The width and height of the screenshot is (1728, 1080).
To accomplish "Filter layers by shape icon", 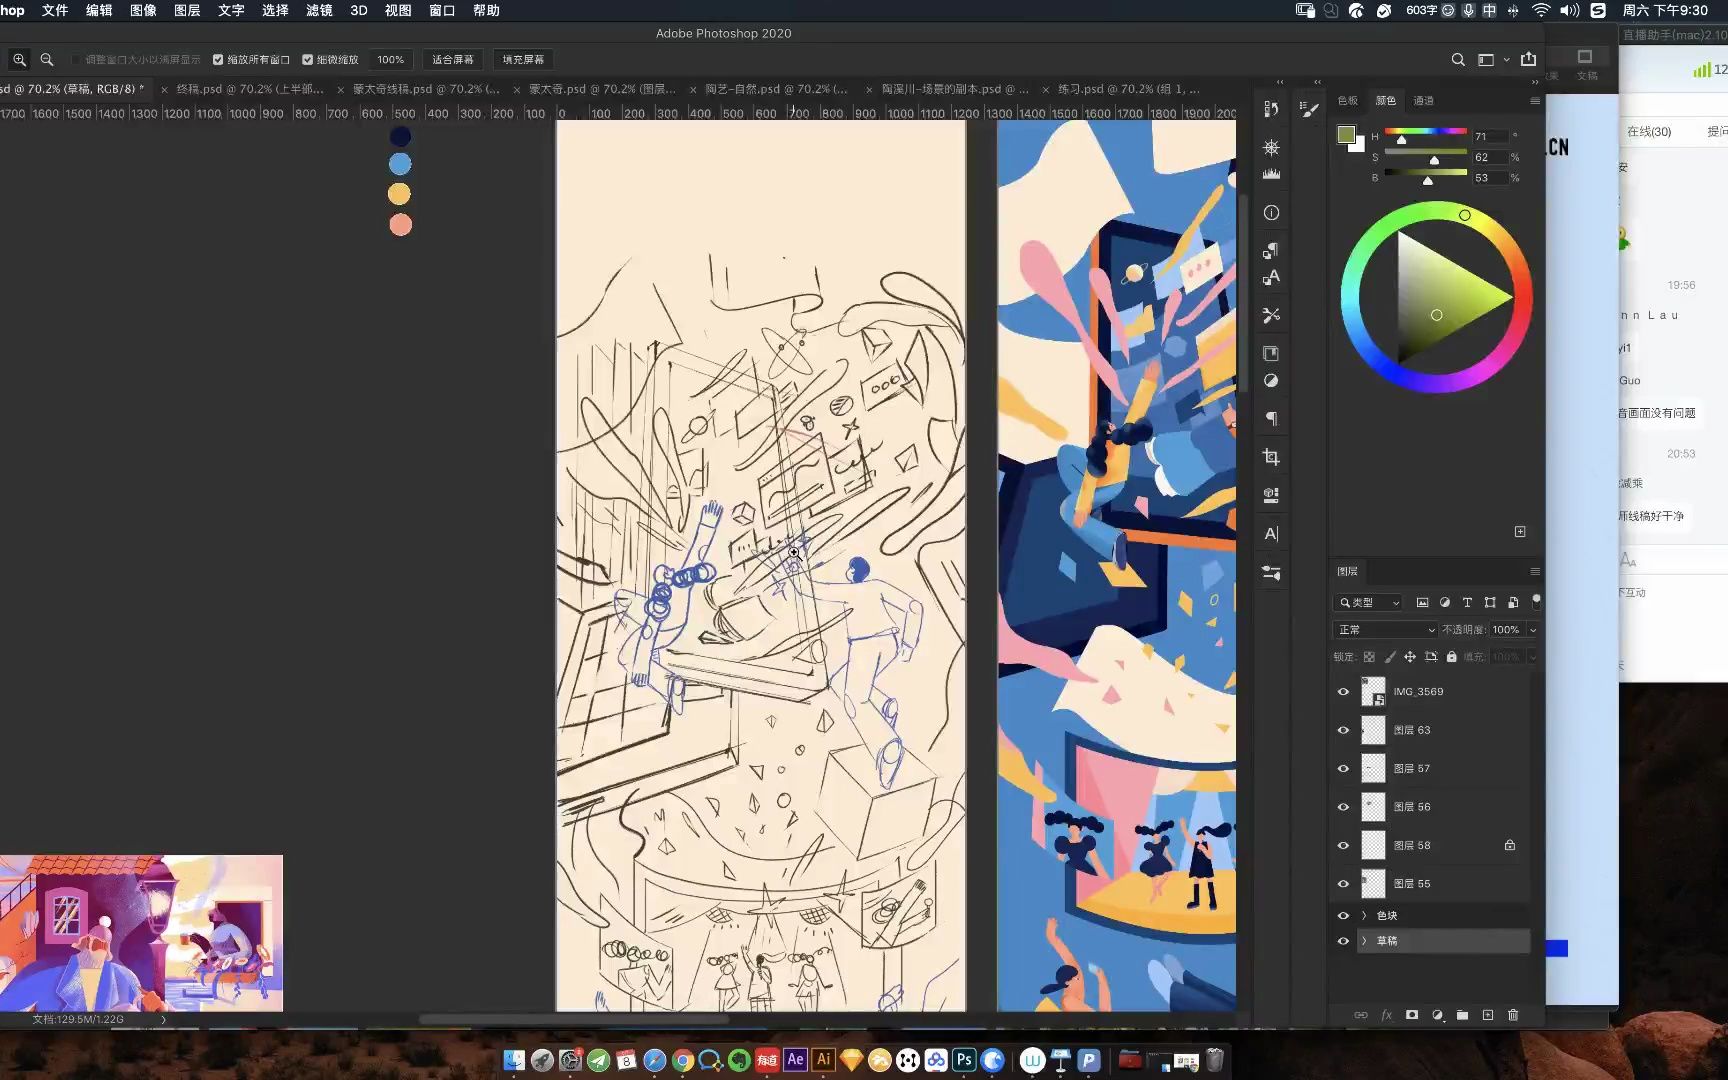I will [1490, 603].
